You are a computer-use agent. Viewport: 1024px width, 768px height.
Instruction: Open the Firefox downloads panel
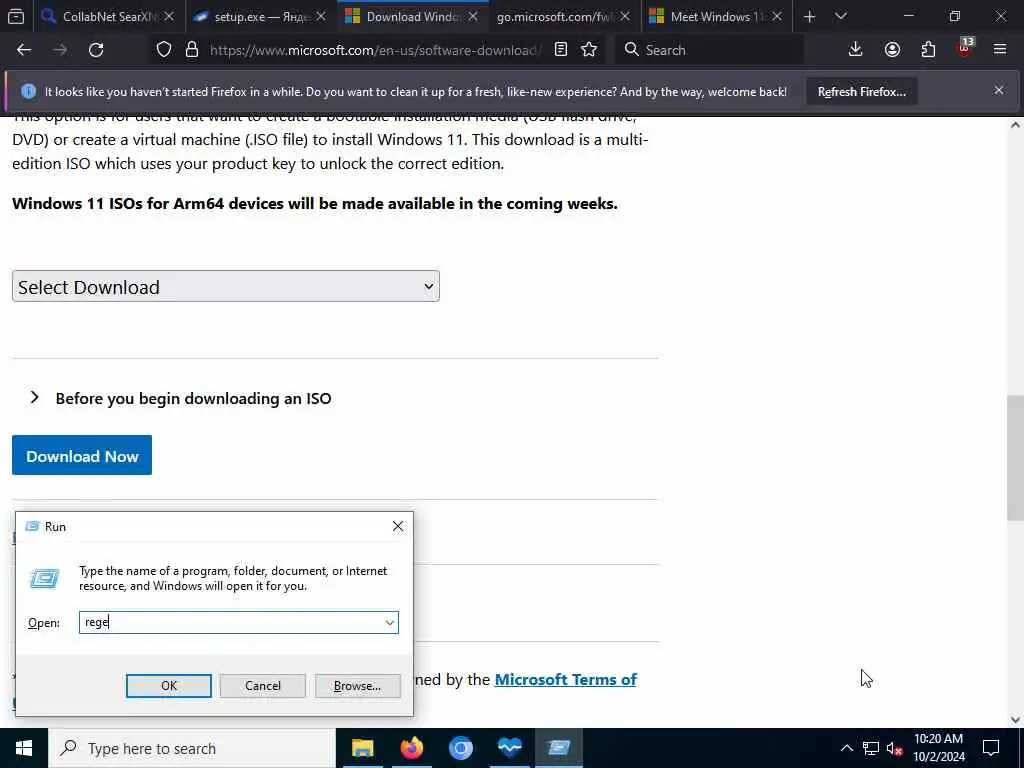(x=856, y=50)
